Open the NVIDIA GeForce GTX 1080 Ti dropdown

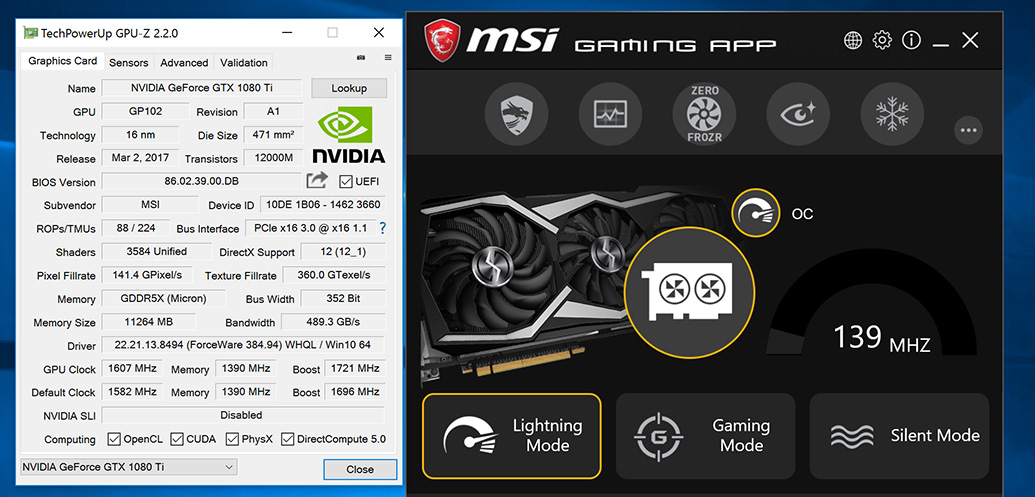[129, 467]
